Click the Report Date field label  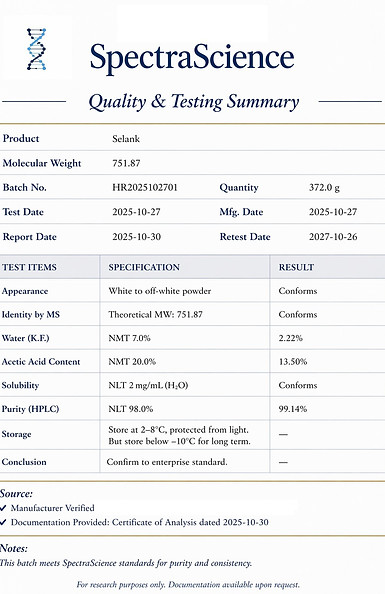point(30,237)
